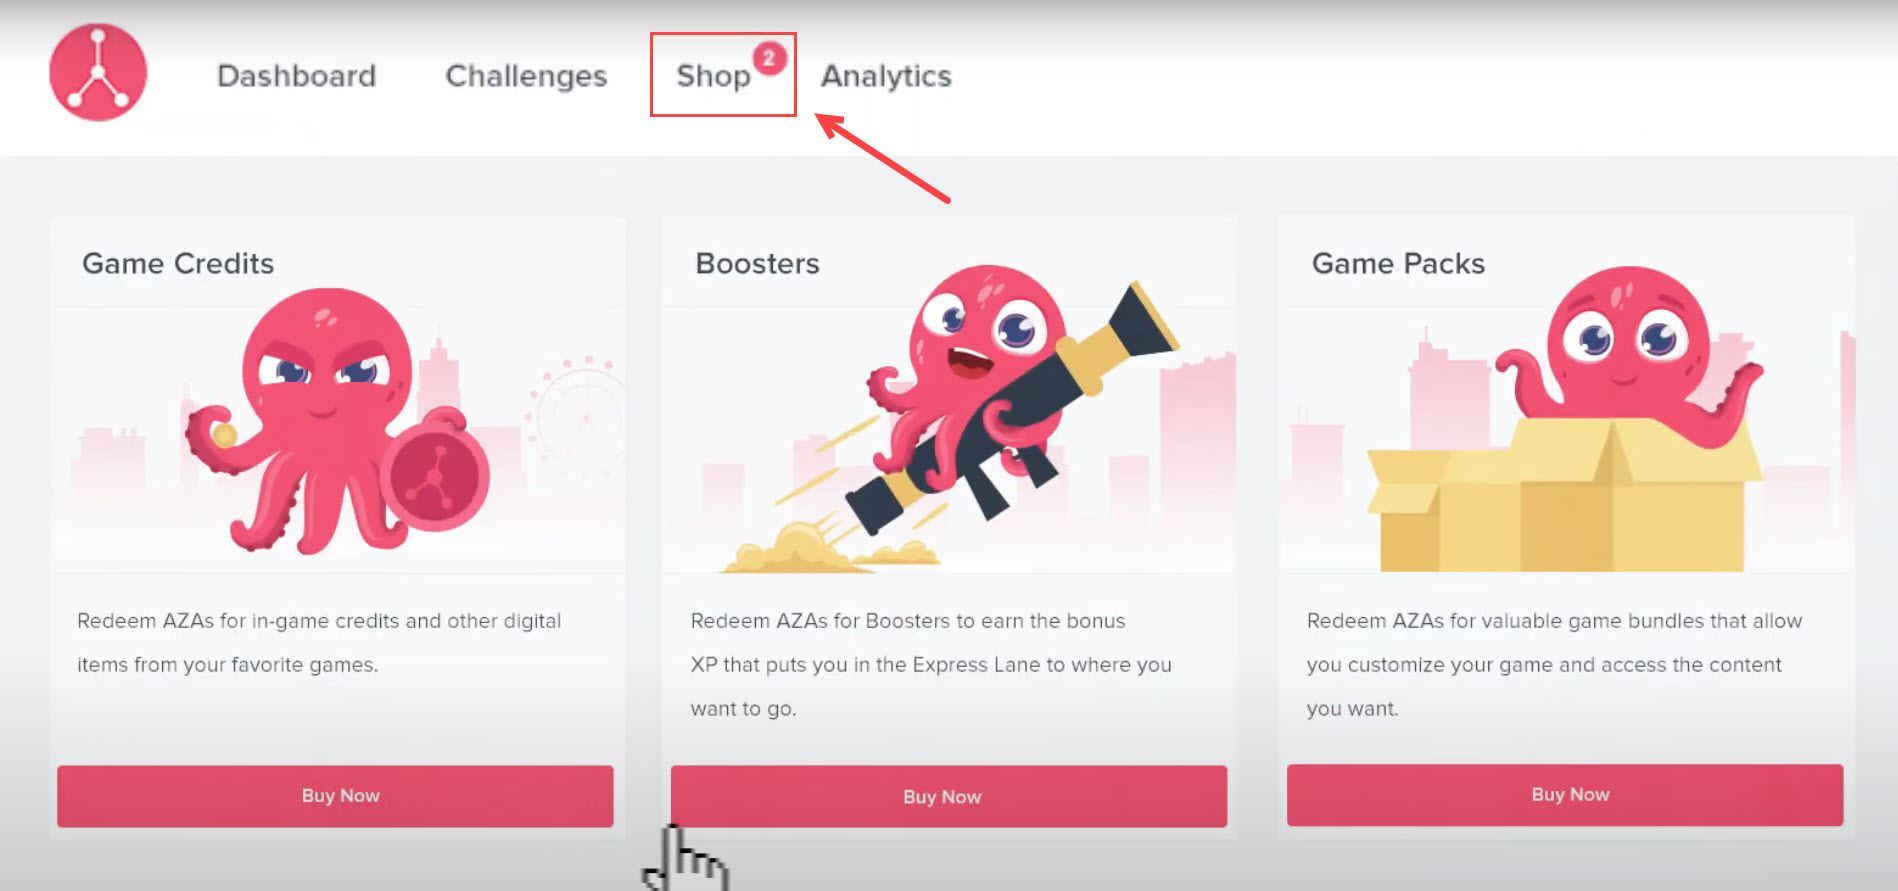Open the Analytics tab
This screenshot has height=891, width=1898.
tap(886, 76)
